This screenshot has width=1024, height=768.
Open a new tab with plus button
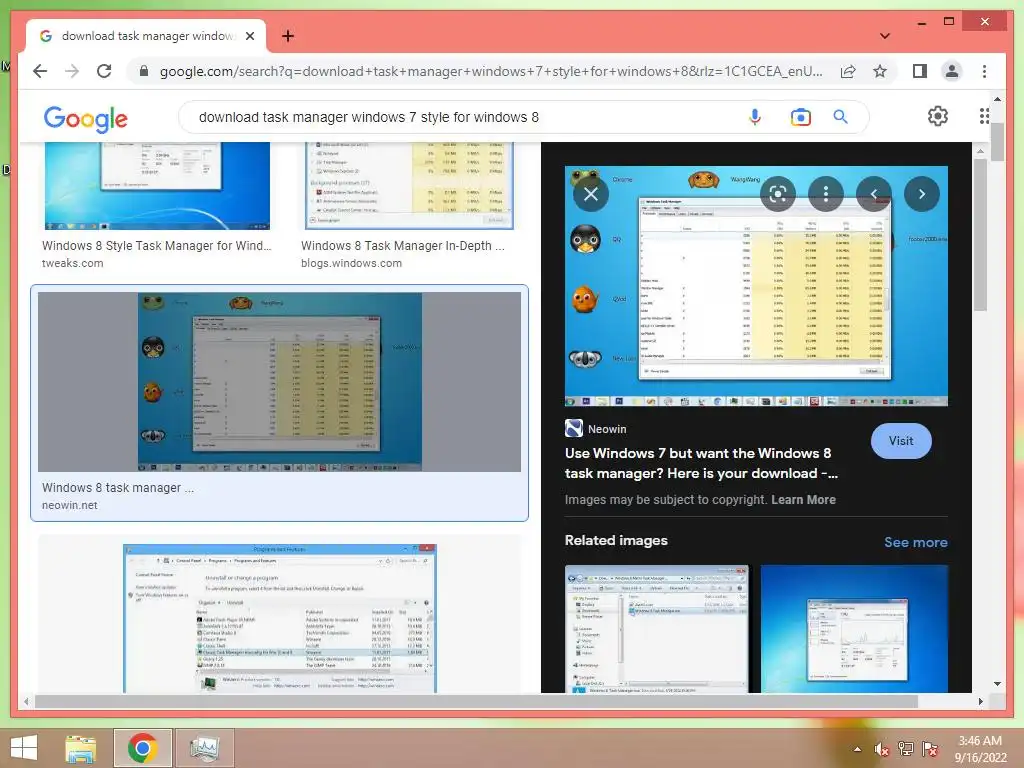click(288, 36)
